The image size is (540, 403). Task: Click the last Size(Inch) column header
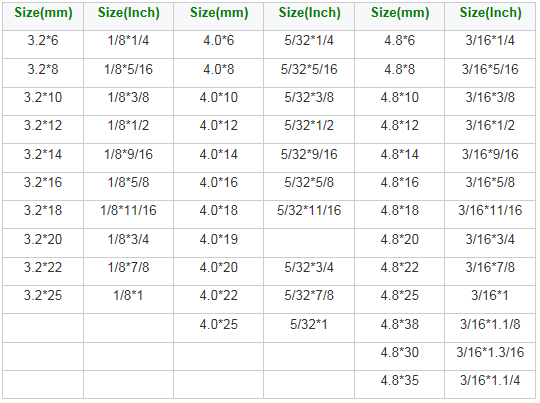point(490,16)
